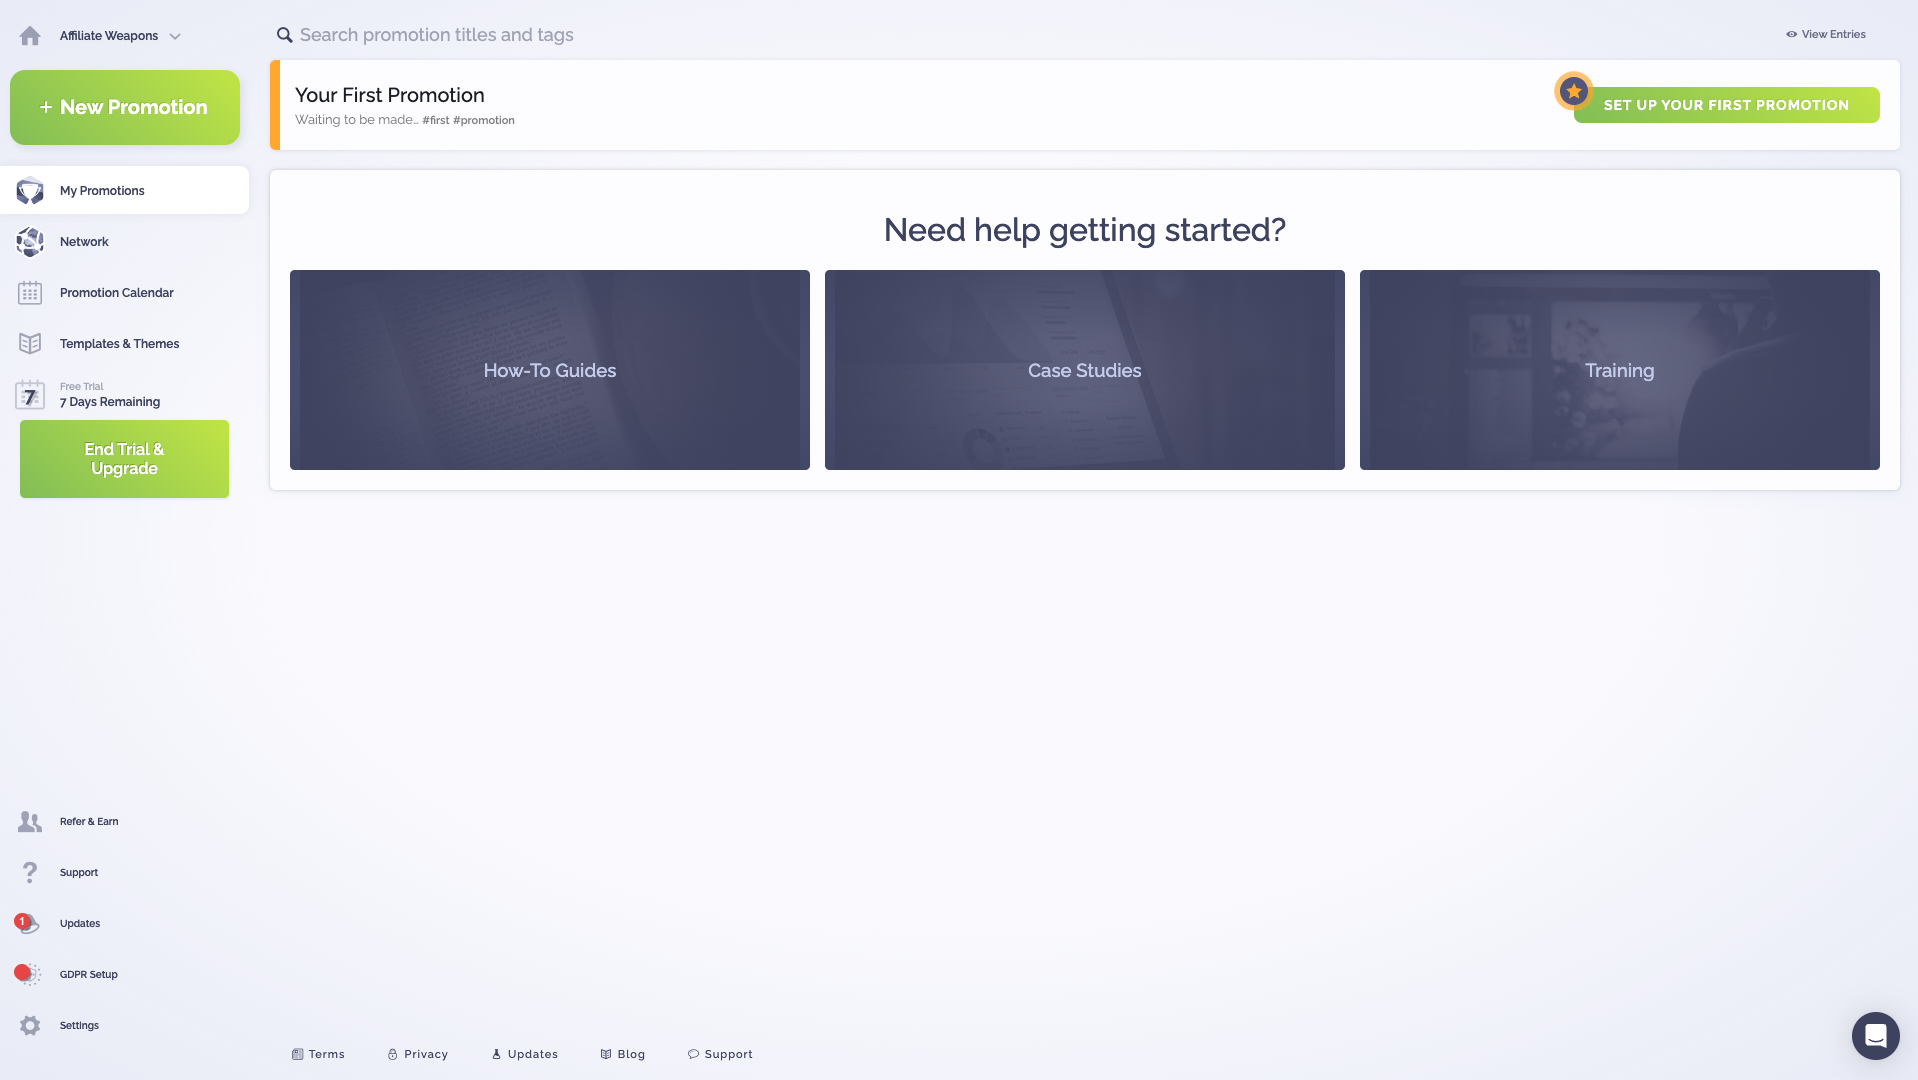Expand the Affiliate Weapons workspace dropdown
Screen dimensions: 1918x1080
click(175, 35)
